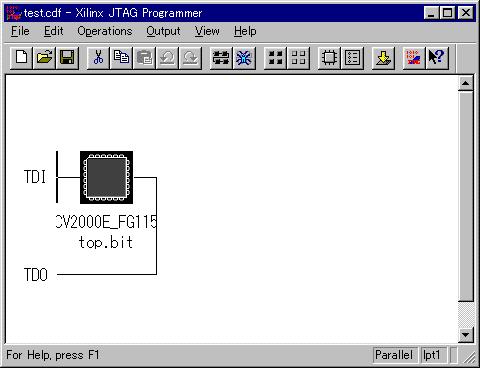
Task: Open a file using the folder icon
Action: [44, 58]
